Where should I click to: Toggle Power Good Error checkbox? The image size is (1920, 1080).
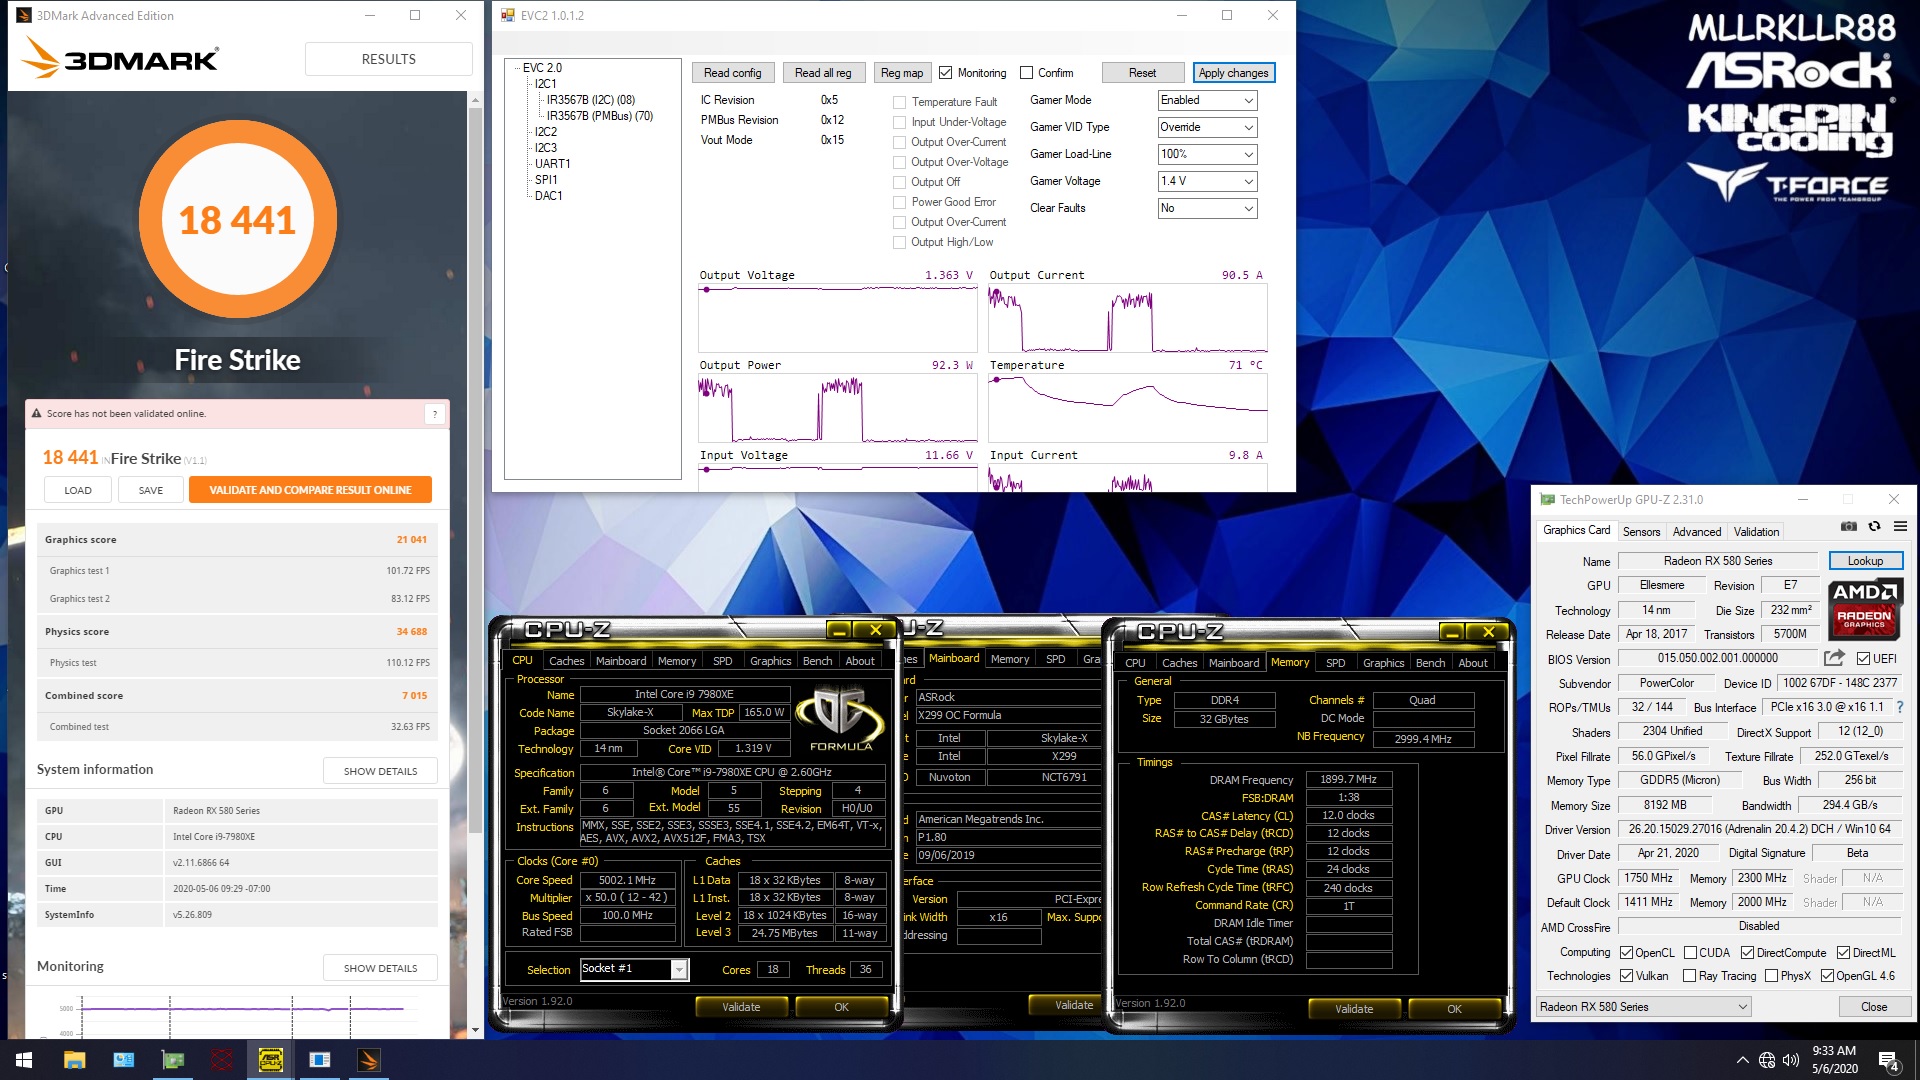899,202
